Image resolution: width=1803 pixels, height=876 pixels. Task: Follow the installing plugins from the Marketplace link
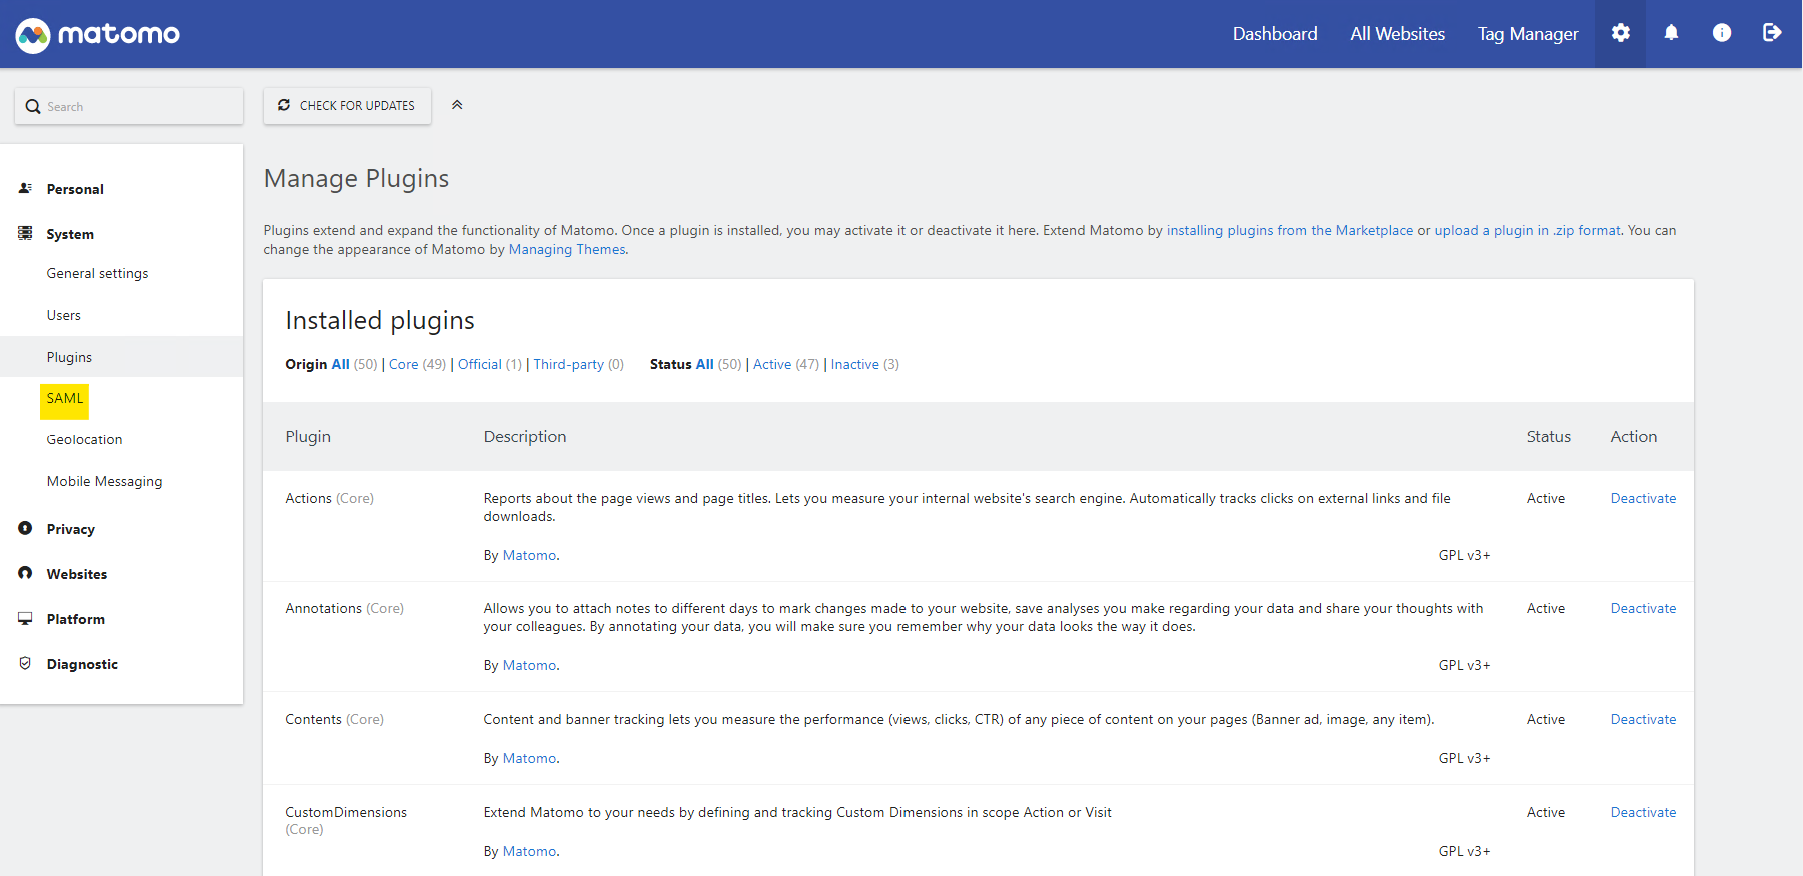tap(1290, 230)
